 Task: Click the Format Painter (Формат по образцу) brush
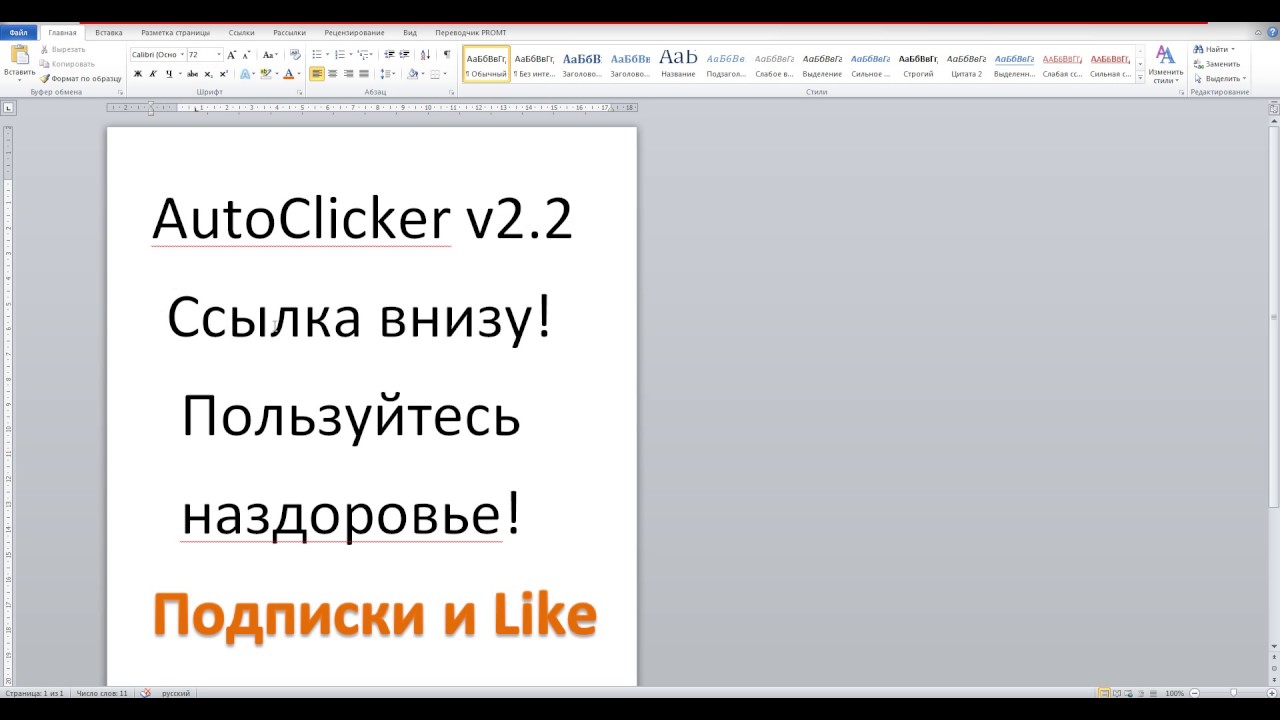click(x=80, y=78)
